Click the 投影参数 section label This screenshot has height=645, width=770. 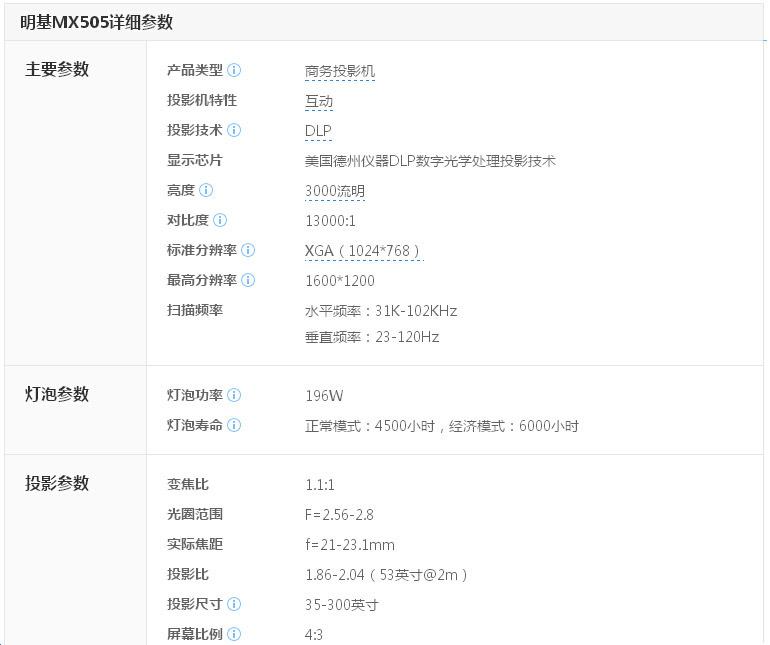tap(57, 483)
